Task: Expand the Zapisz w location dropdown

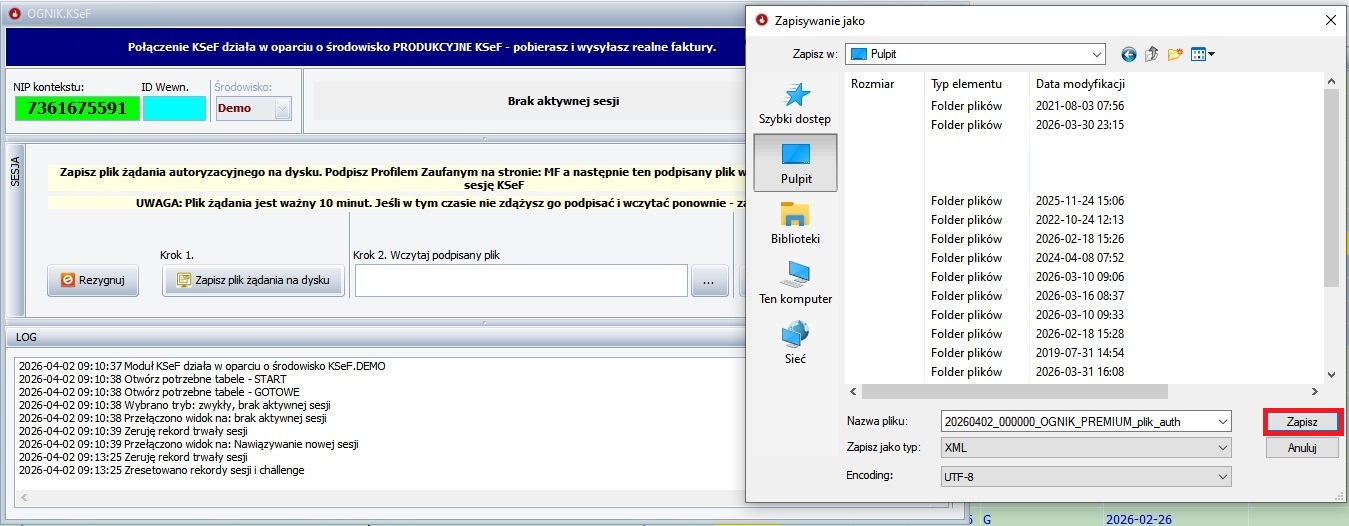Action: (x=1096, y=54)
